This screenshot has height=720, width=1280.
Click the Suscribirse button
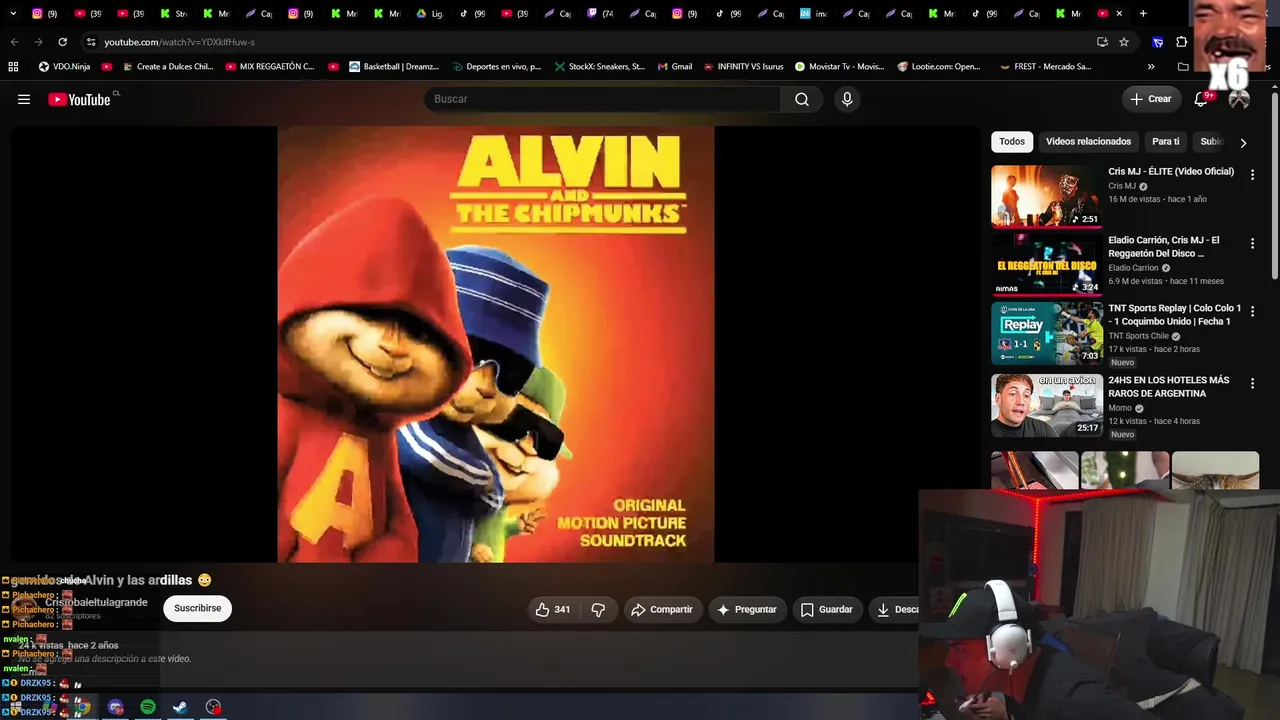[x=198, y=609]
